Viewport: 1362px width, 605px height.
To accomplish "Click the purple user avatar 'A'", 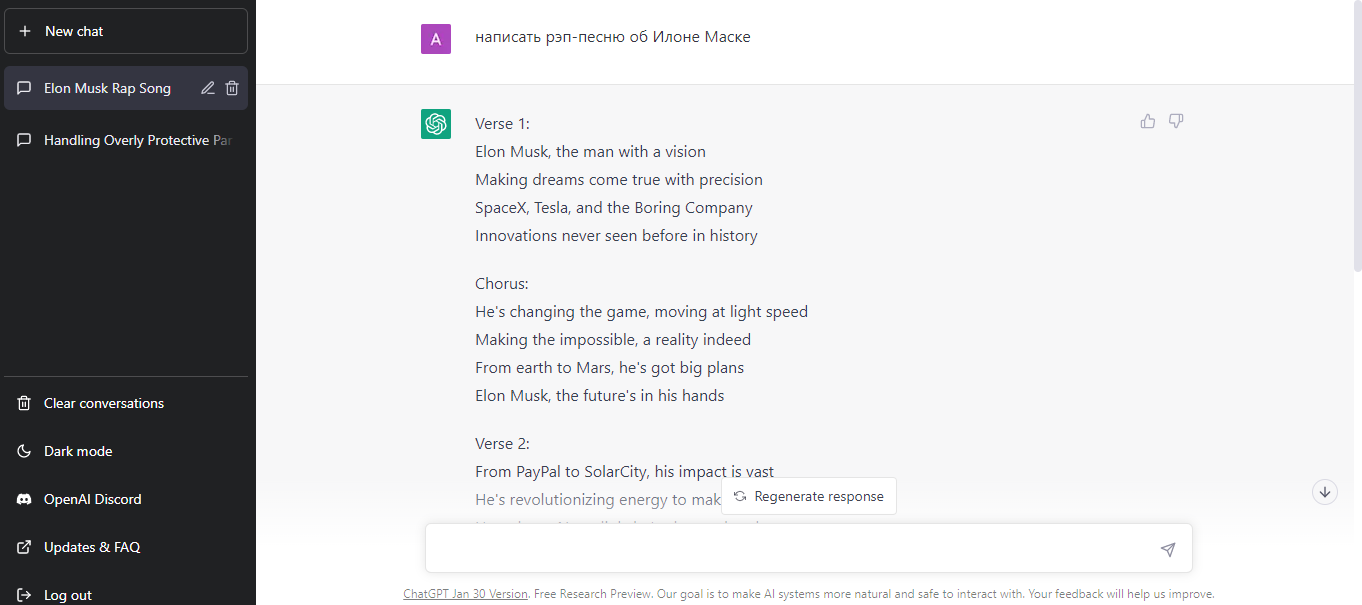I will click(436, 39).
